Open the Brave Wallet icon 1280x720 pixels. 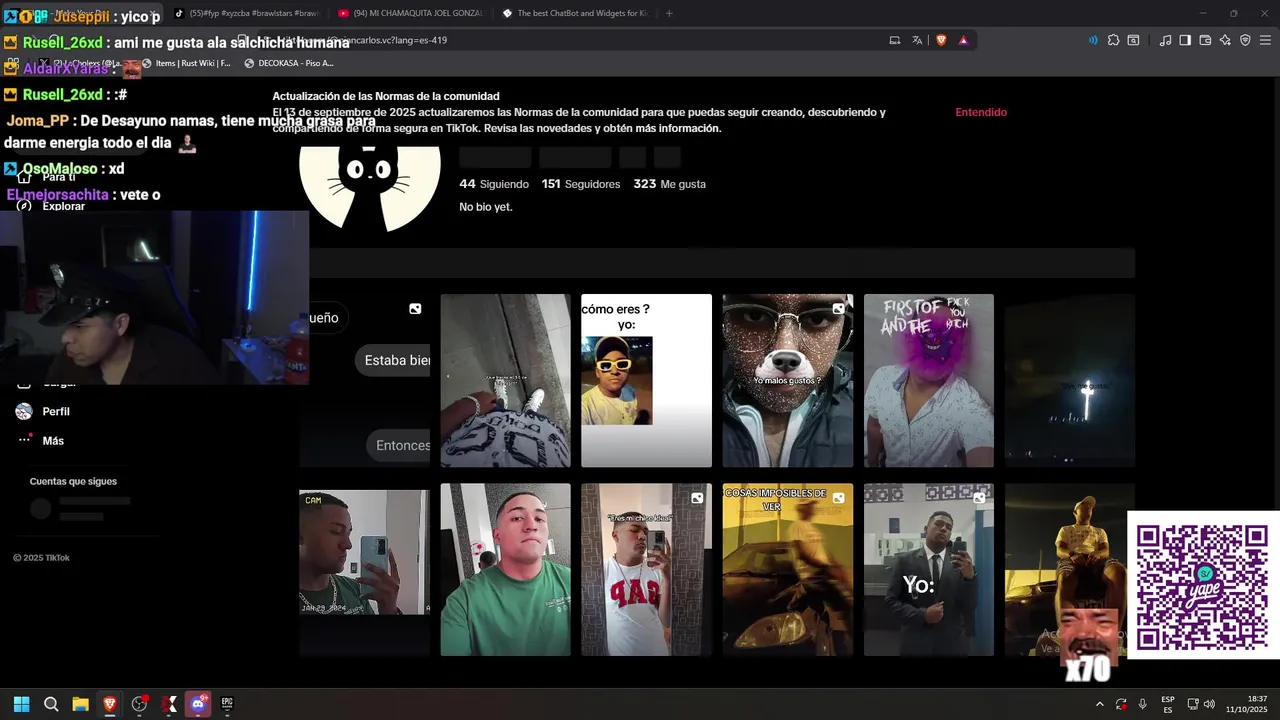(1205, 40)
